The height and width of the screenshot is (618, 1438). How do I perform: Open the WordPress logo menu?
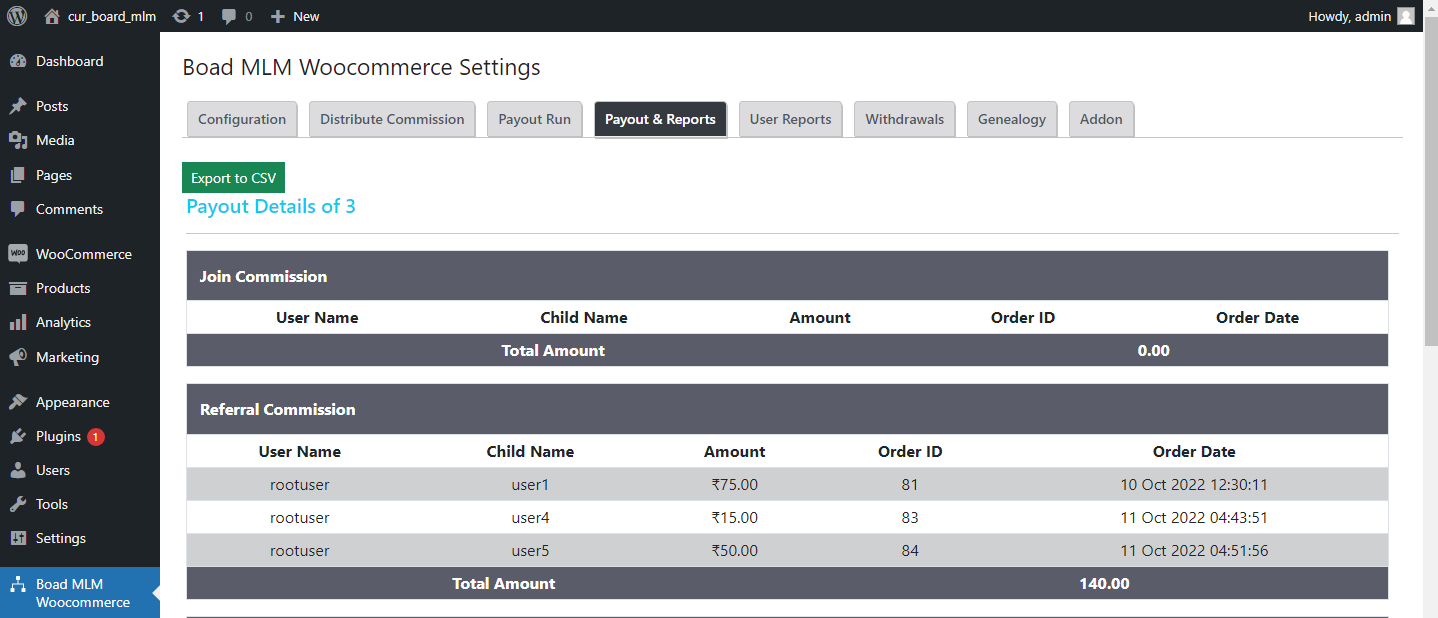coord(16,15)
